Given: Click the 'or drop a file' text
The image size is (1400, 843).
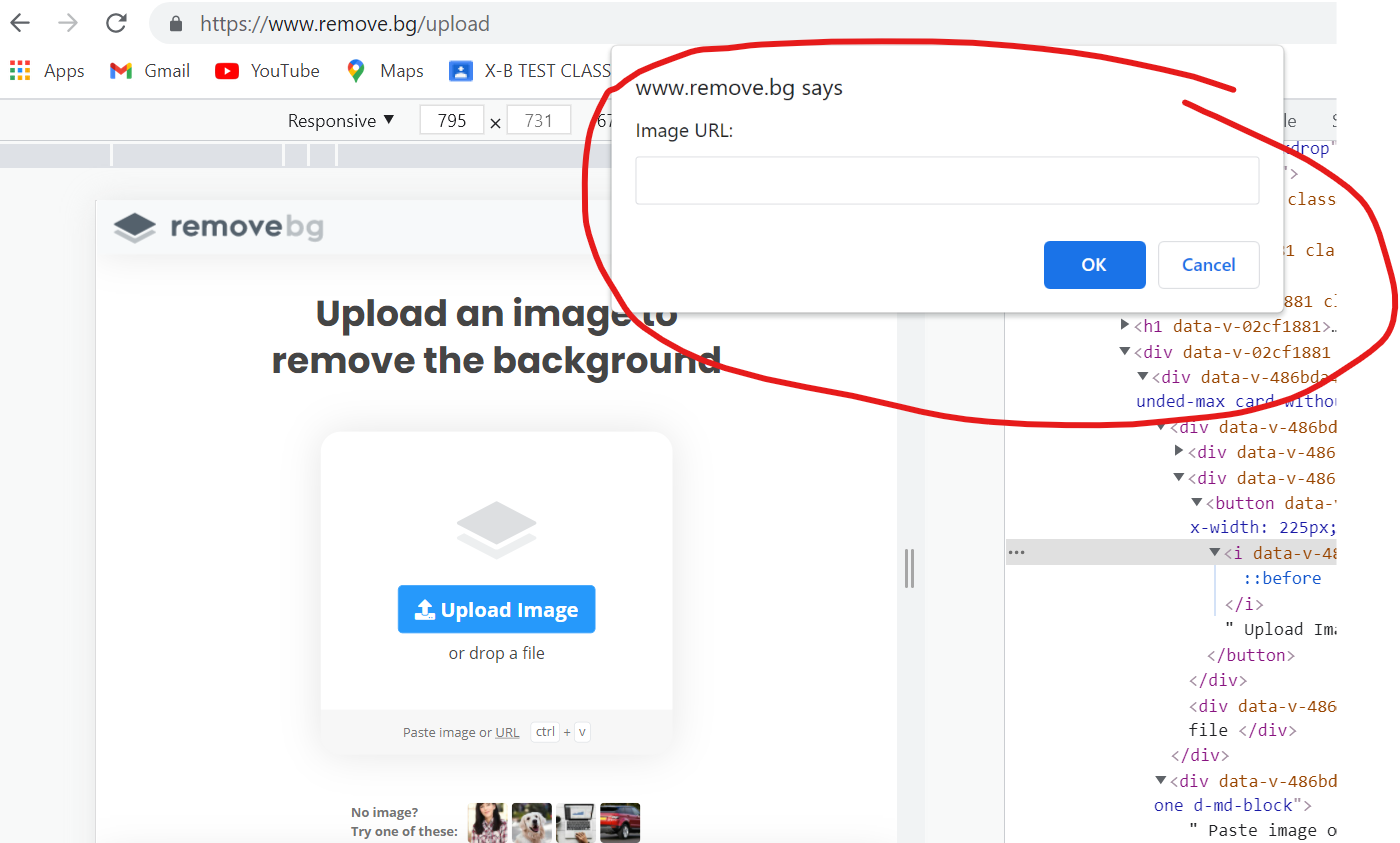Looking at the screenshot, I should pos(496,653).
